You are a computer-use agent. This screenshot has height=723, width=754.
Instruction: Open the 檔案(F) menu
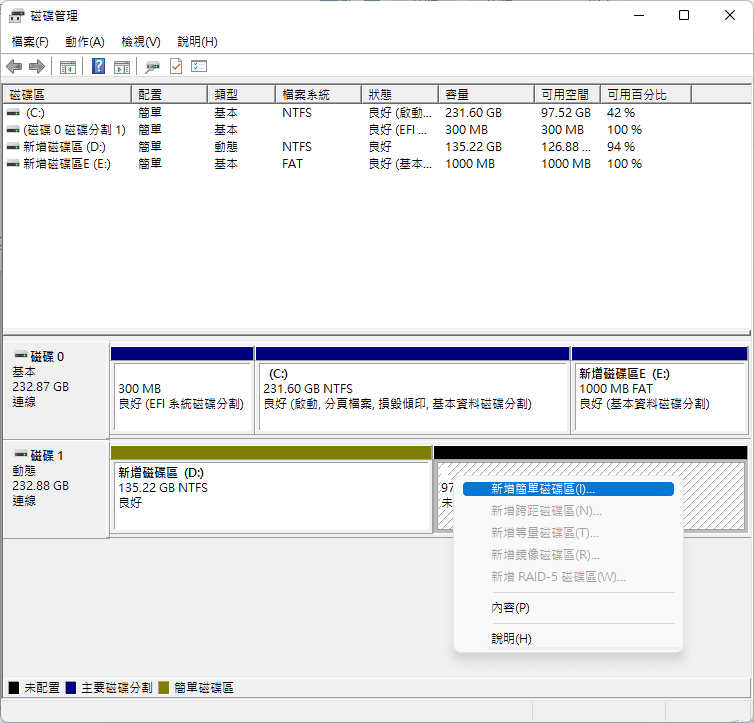[x=30, y=42]
